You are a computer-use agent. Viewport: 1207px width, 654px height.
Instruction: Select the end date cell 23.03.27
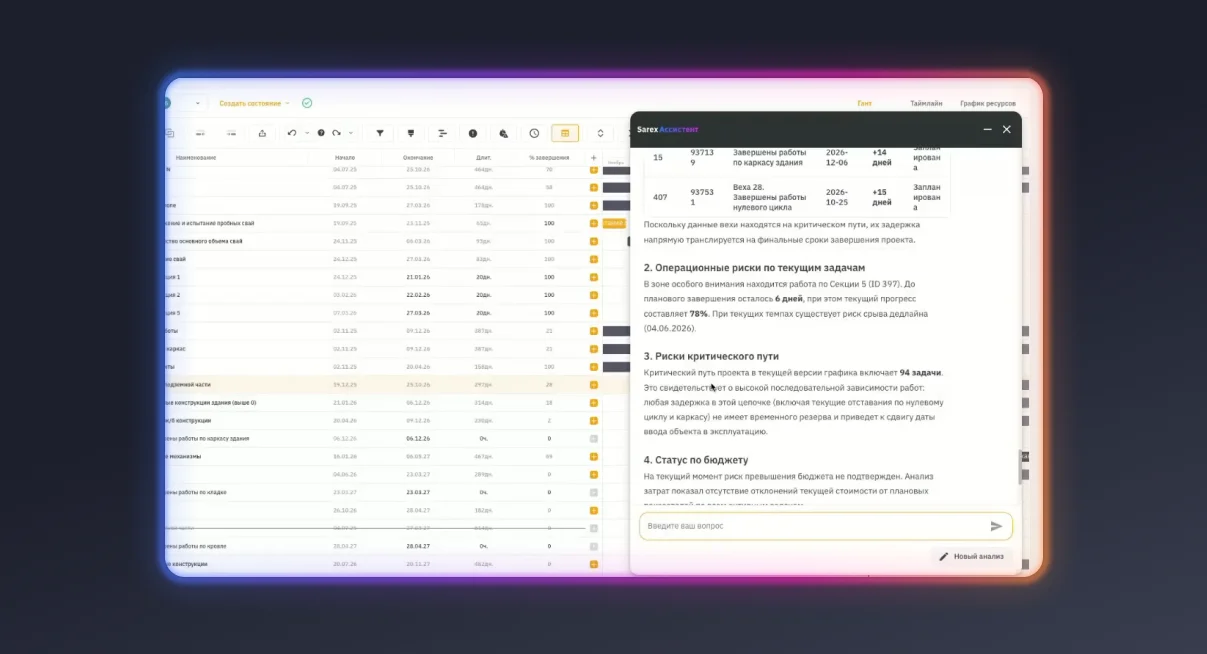click(x=417, y=492)
